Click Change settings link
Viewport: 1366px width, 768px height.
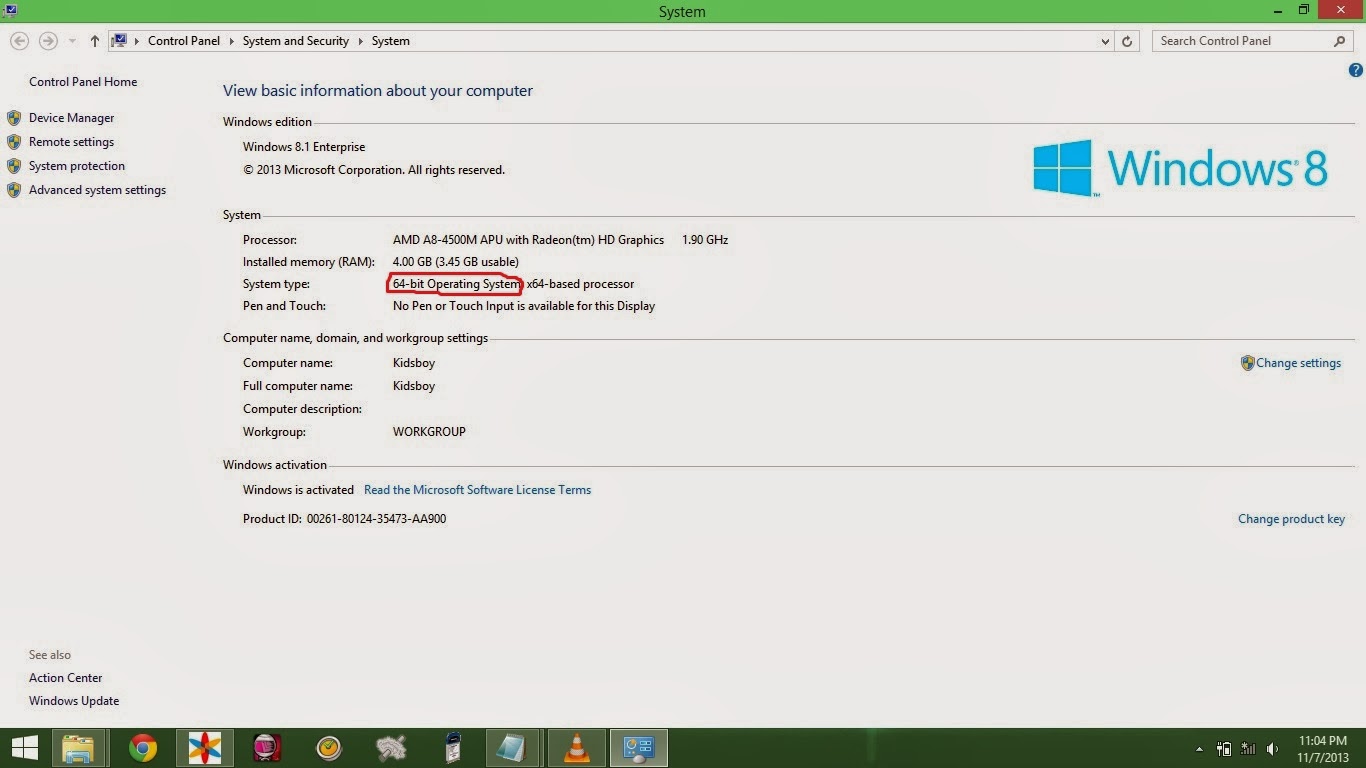1298,363
